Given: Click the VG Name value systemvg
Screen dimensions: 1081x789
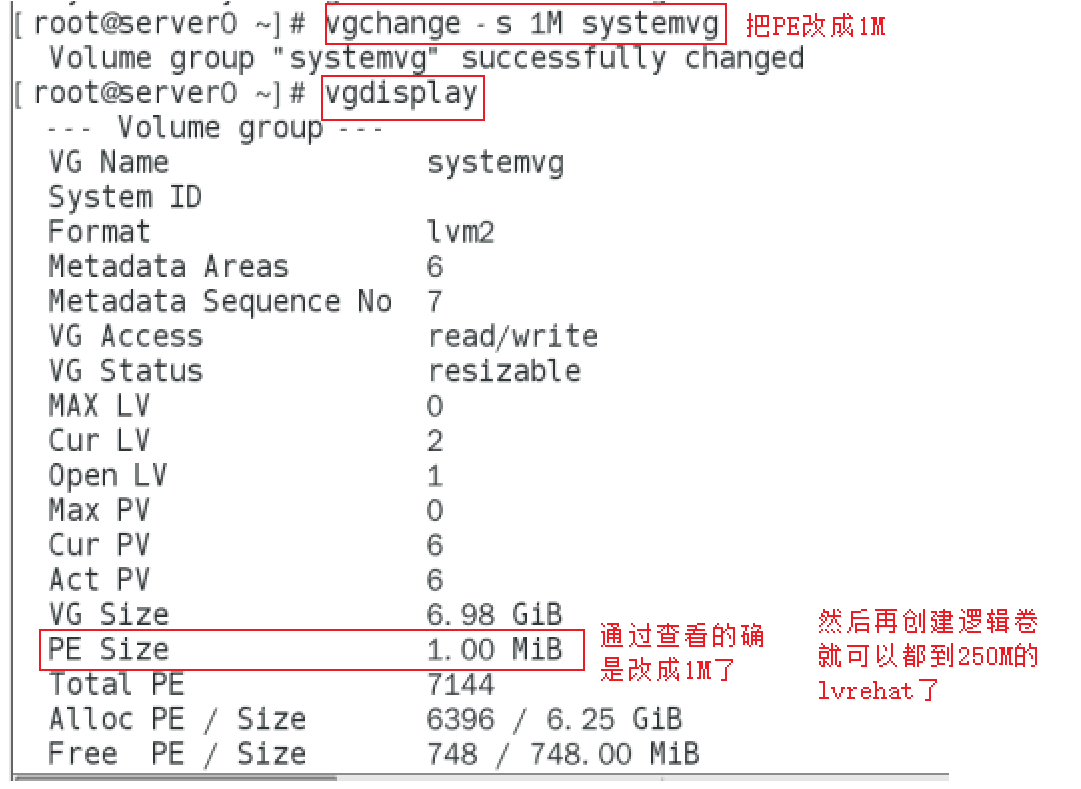Looking at the screenshot, I should [495, 163].
